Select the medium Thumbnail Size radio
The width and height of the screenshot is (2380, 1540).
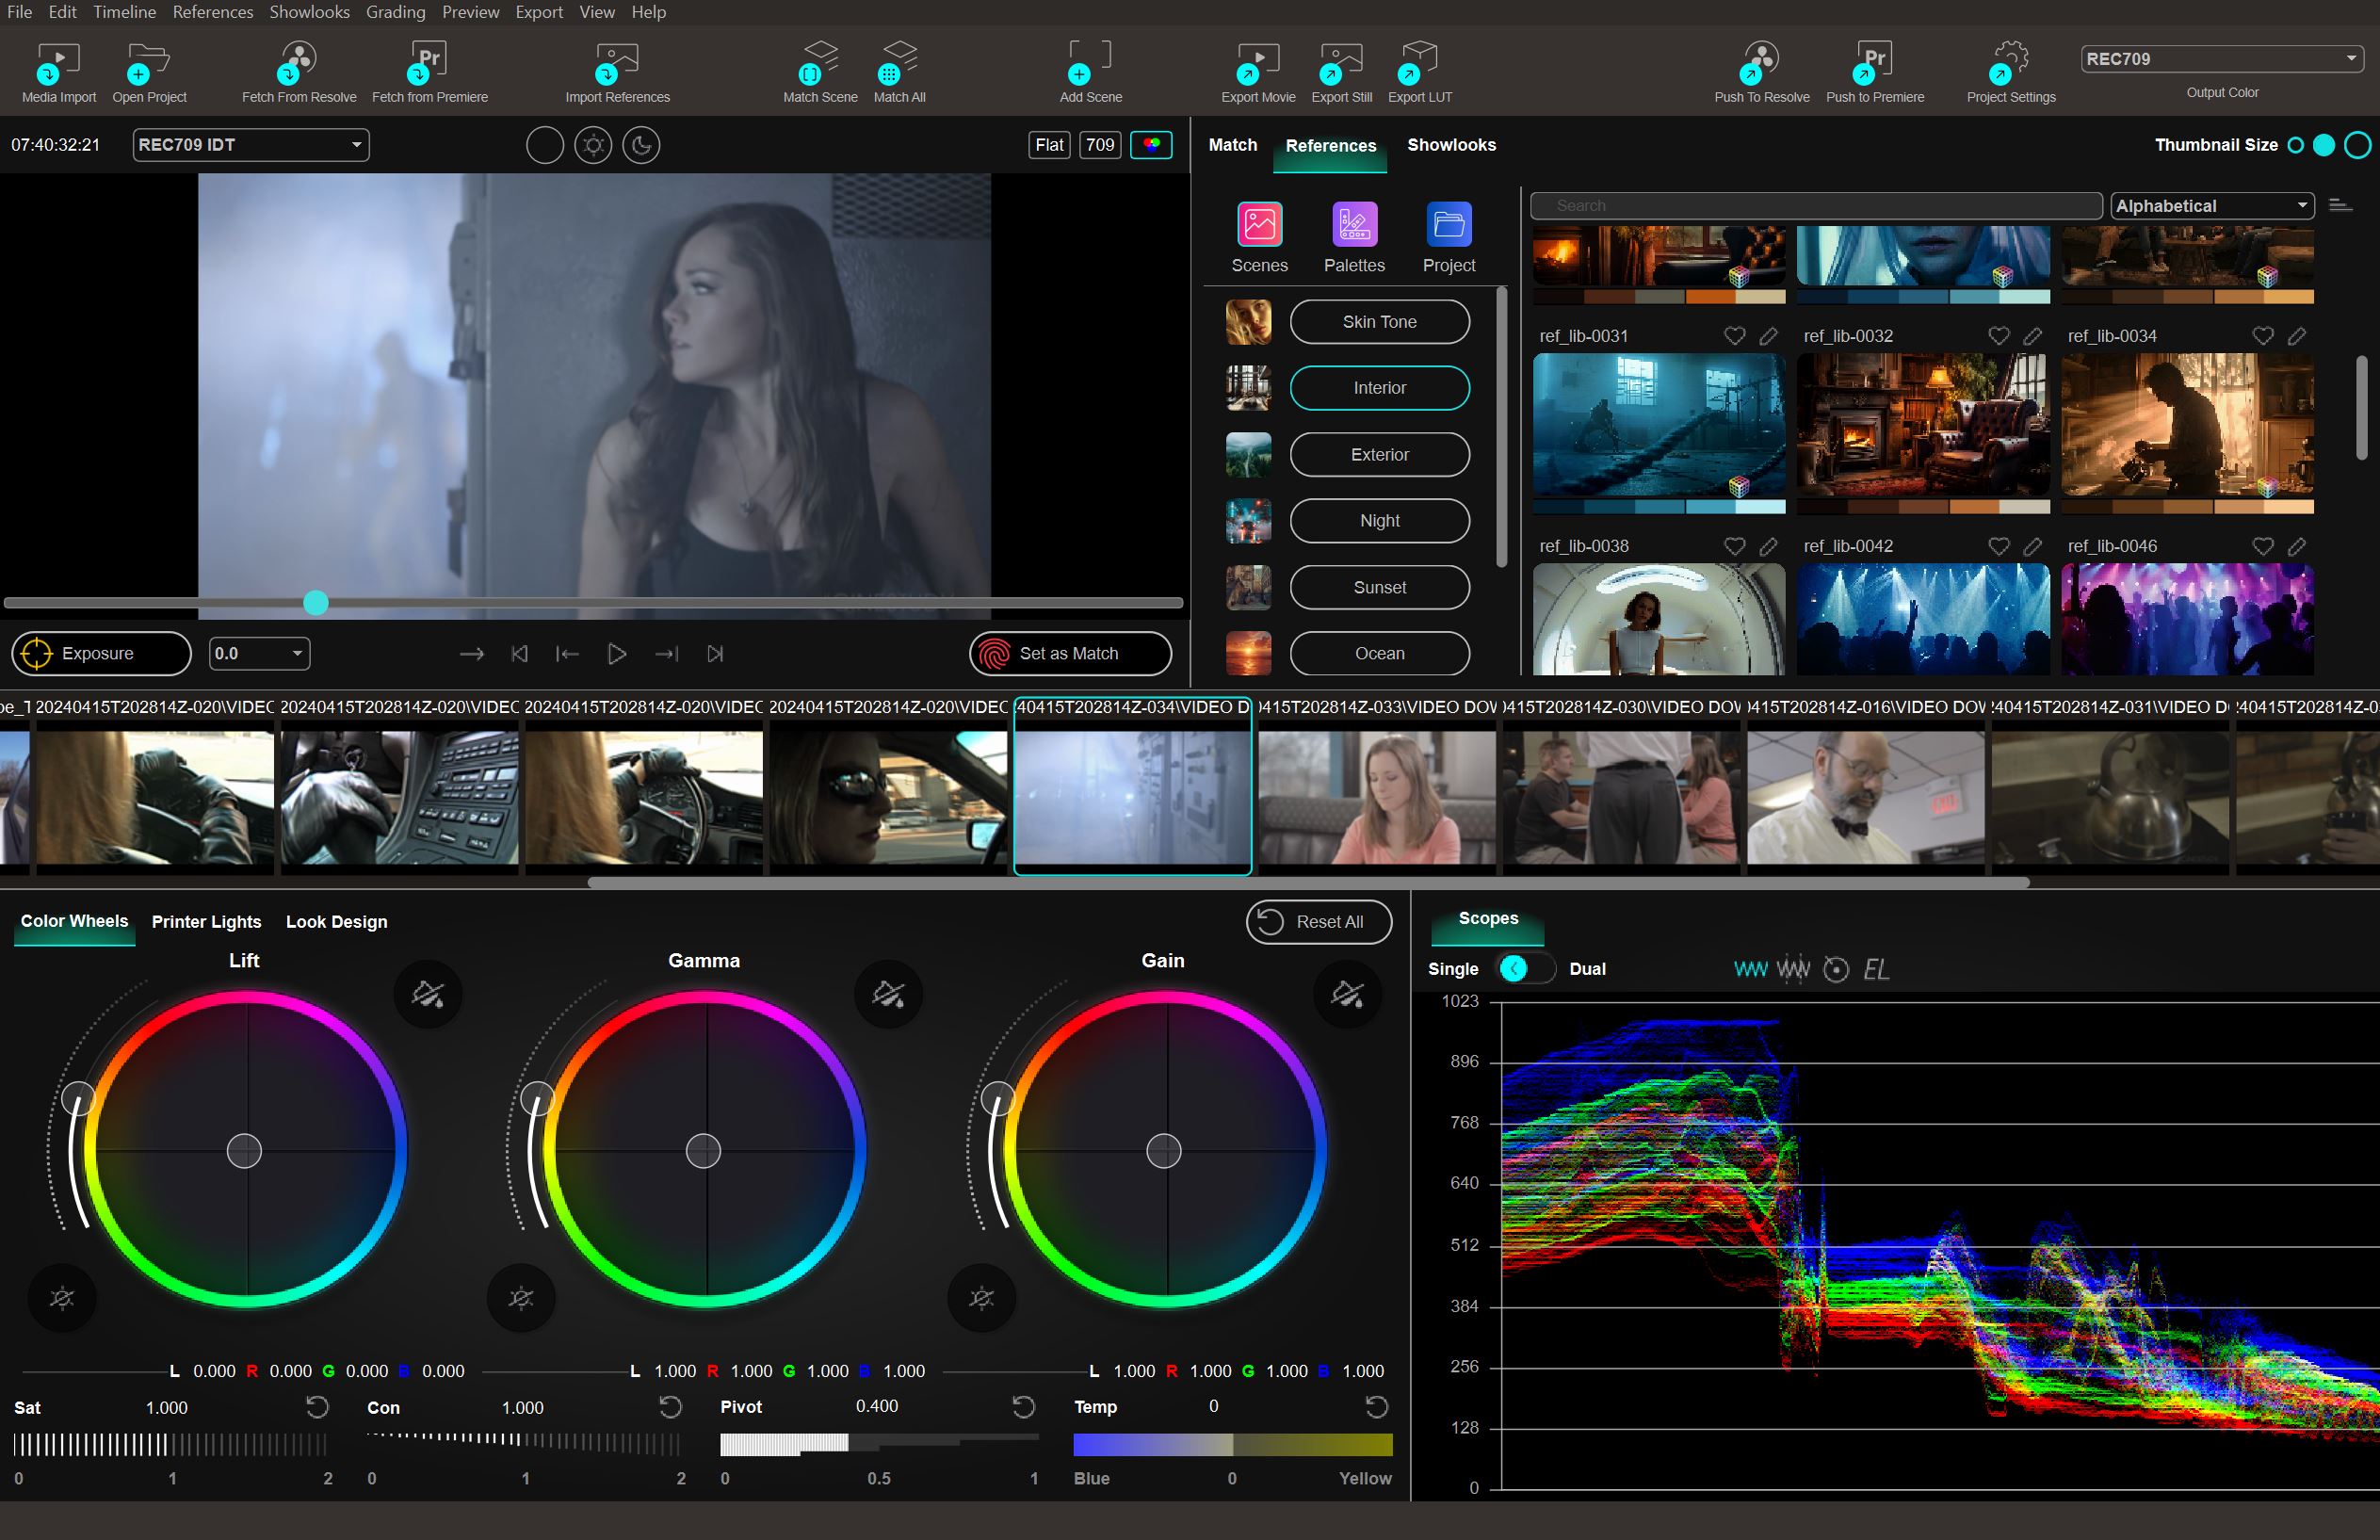pyautogui.click(x=2324, y=145)
